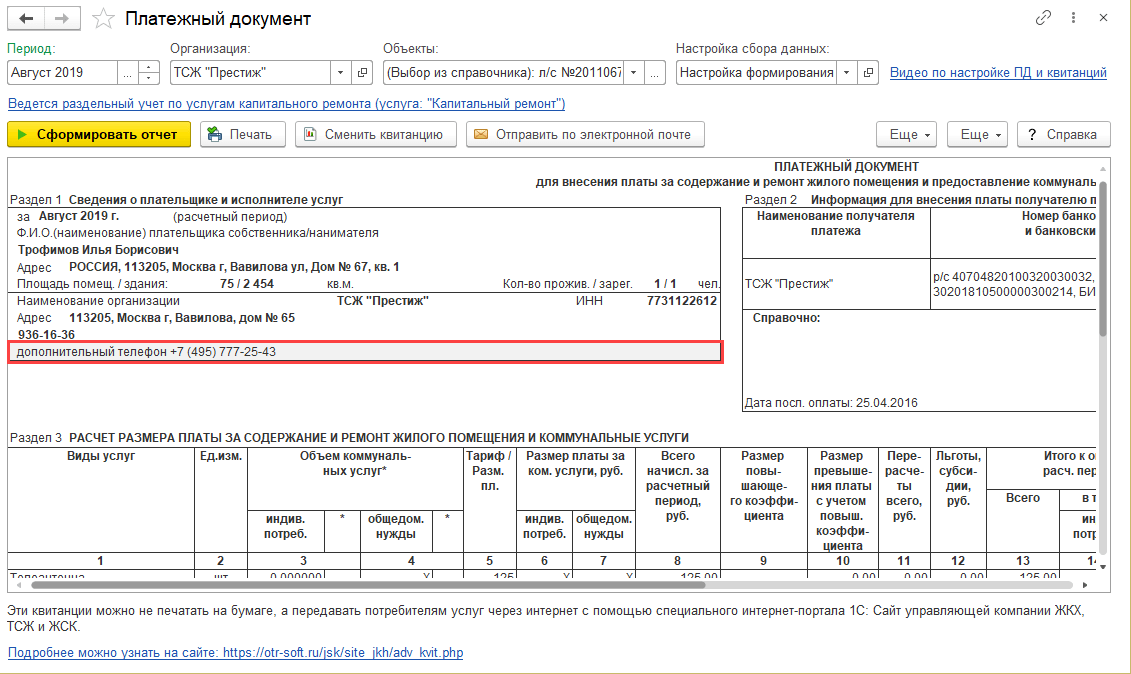Click the дополнительный телефон +7 (495) 777-25-43 line
The height and width of the screenshot is (674, 1131).
pos(365,352)
